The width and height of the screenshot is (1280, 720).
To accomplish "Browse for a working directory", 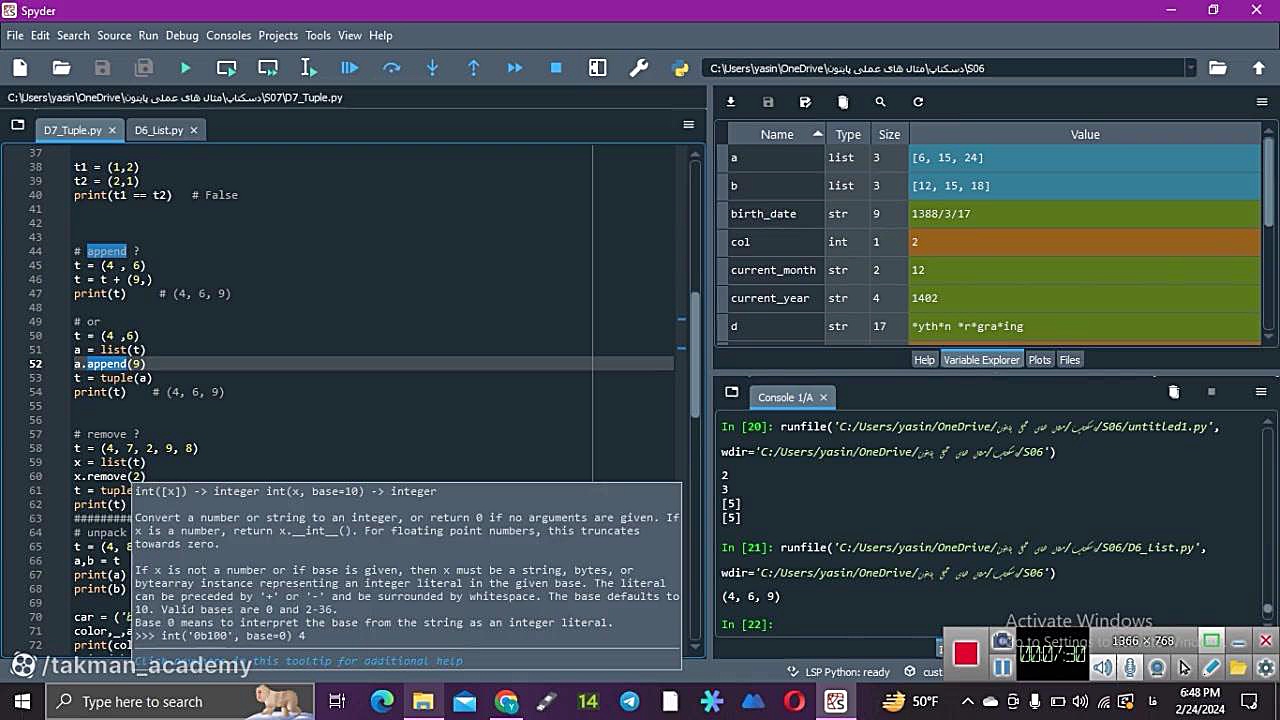I will [x=1217, y=68].
